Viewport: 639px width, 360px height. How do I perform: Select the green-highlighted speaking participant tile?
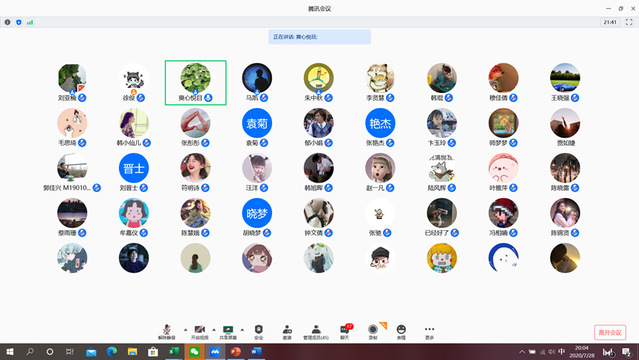(196, 83)
